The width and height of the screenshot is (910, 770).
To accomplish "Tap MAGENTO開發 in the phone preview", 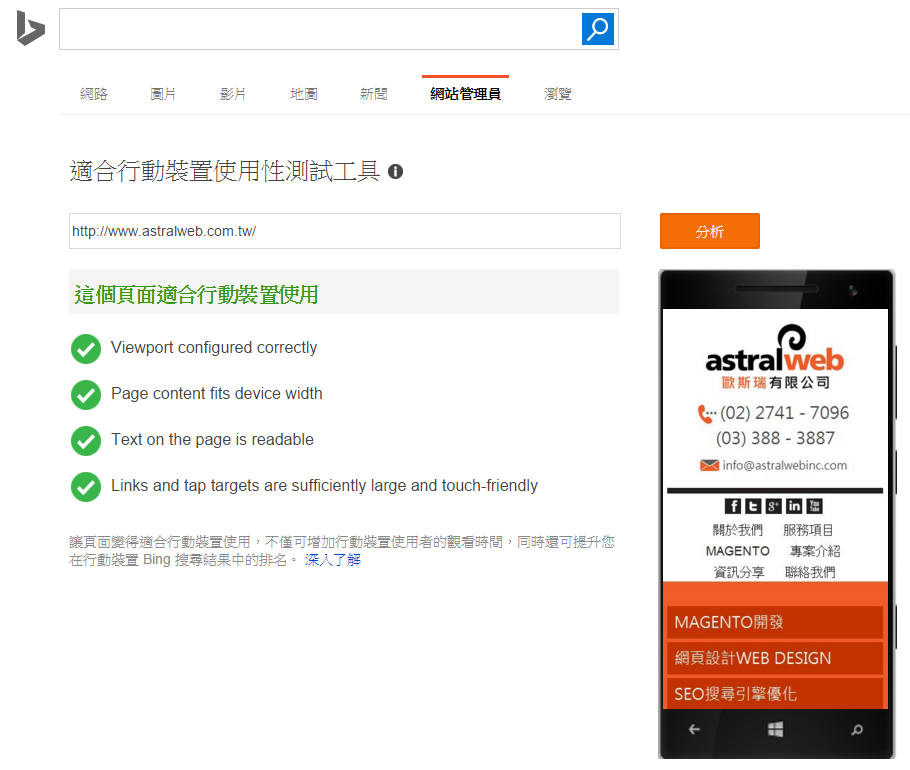I will [775, 622].
